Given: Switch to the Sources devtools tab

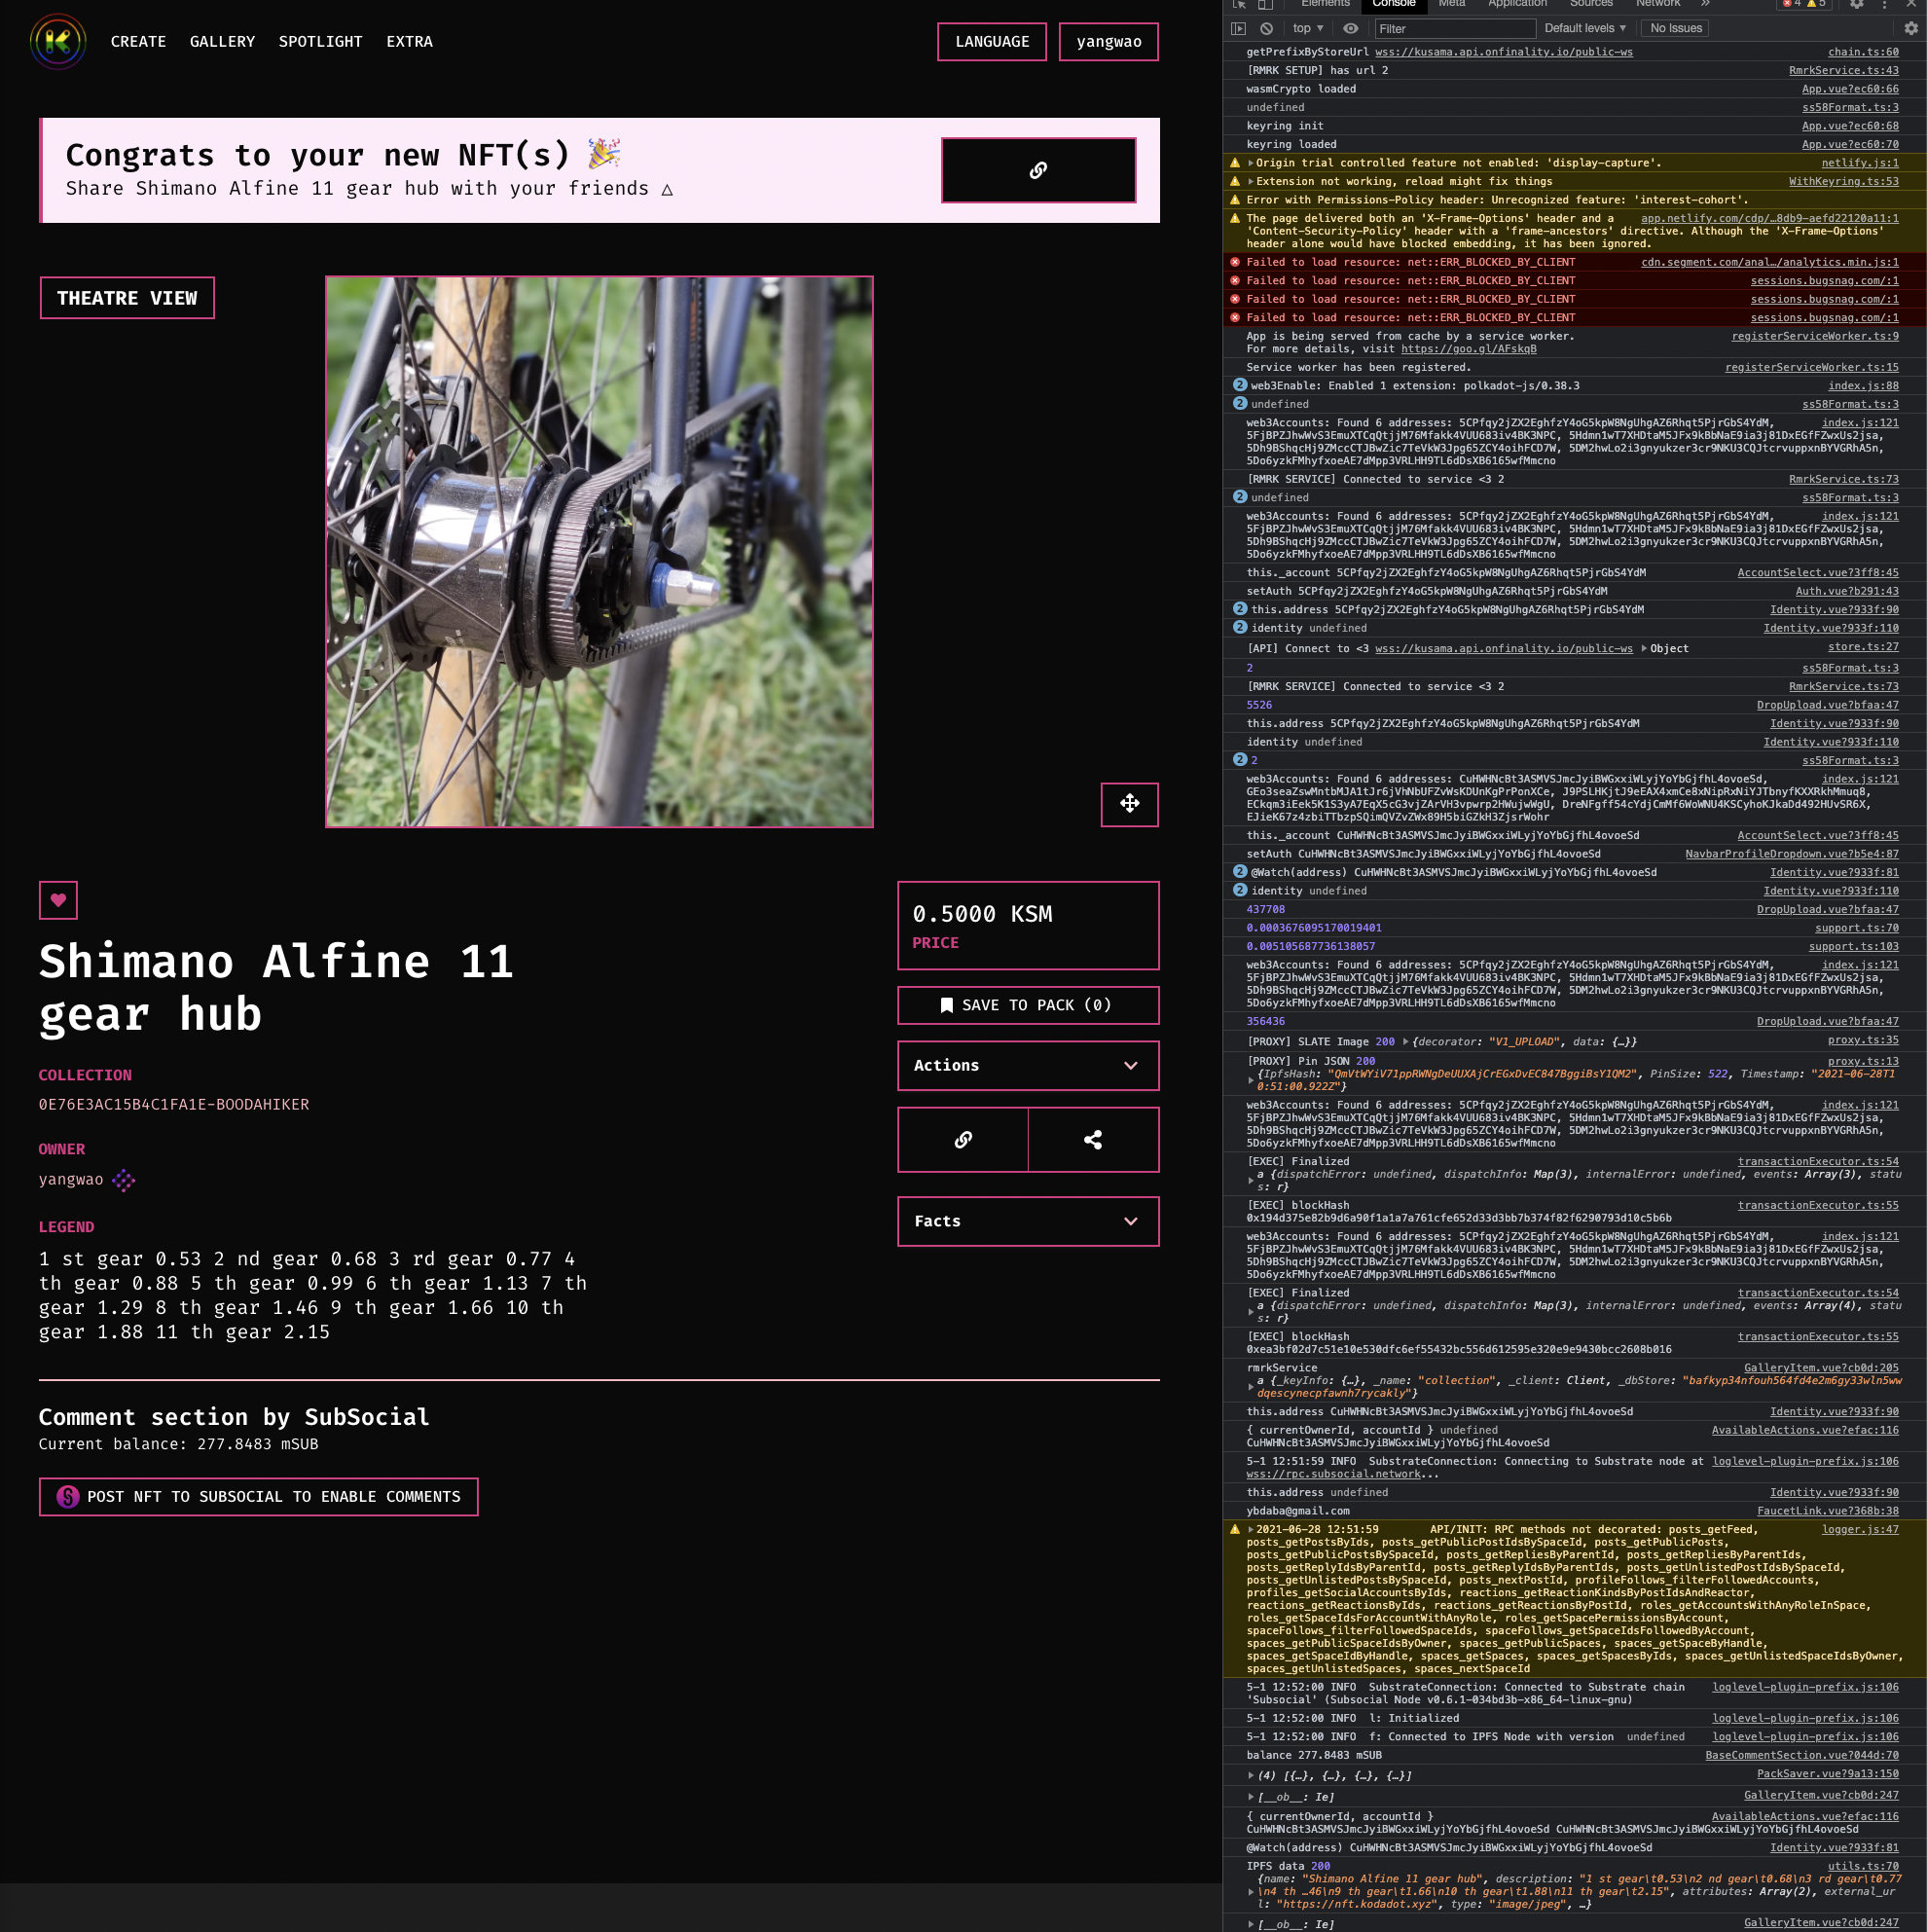Looking at the screenshot, I should (1591, 3).
